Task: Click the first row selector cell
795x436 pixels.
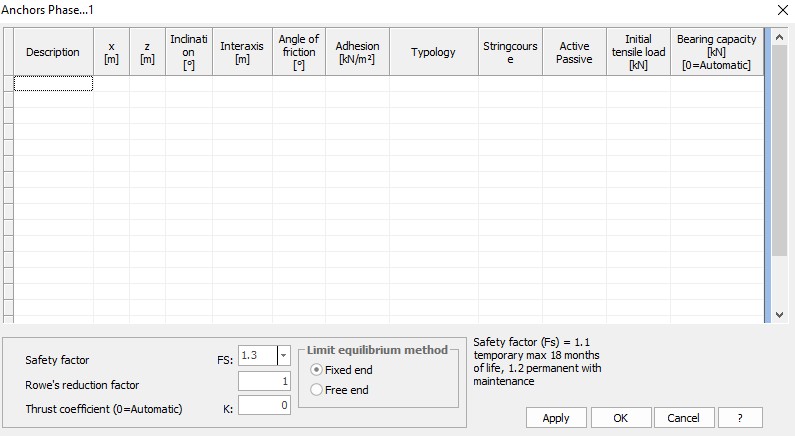Action: coord(8,84)
